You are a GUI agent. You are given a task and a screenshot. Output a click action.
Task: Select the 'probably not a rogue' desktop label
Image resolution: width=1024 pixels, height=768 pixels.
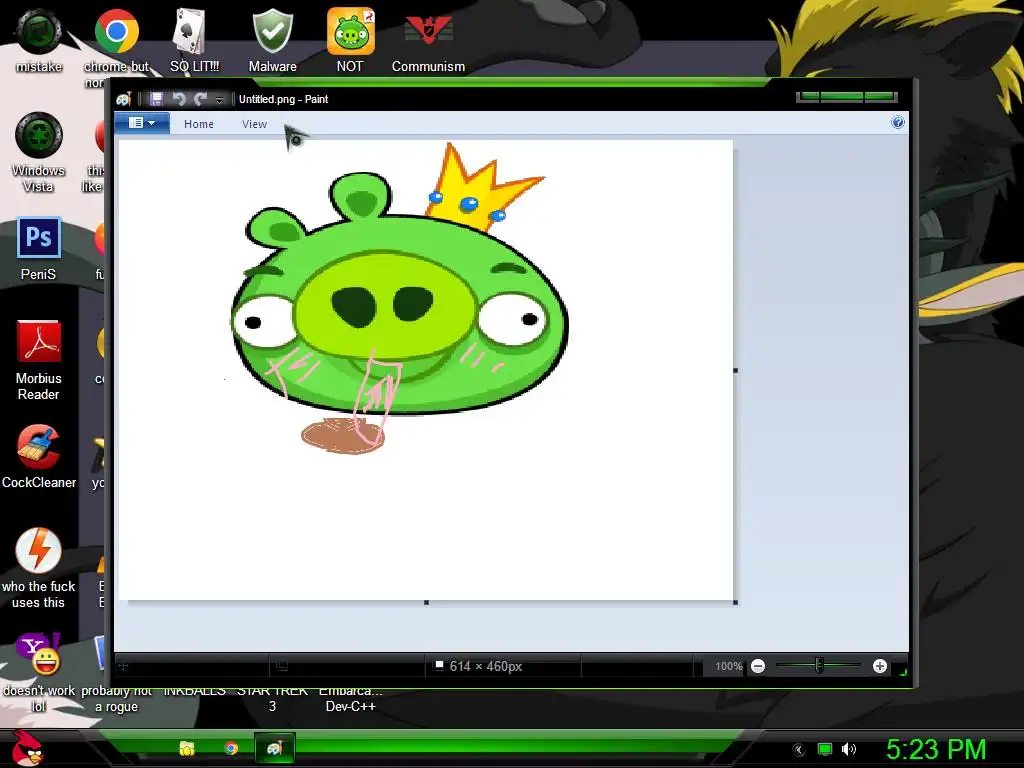point(116,698)
